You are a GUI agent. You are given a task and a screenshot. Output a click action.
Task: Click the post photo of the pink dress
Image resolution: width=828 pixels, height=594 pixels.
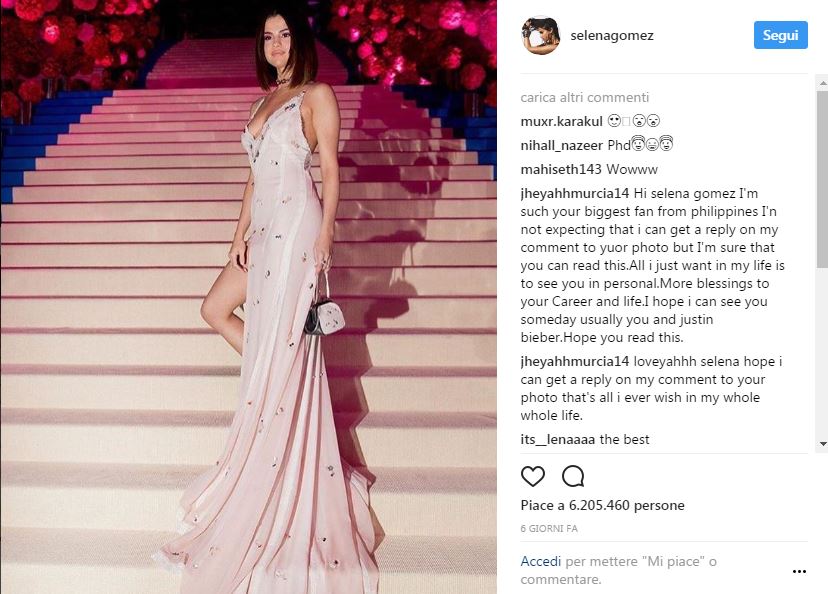[248, 297]
